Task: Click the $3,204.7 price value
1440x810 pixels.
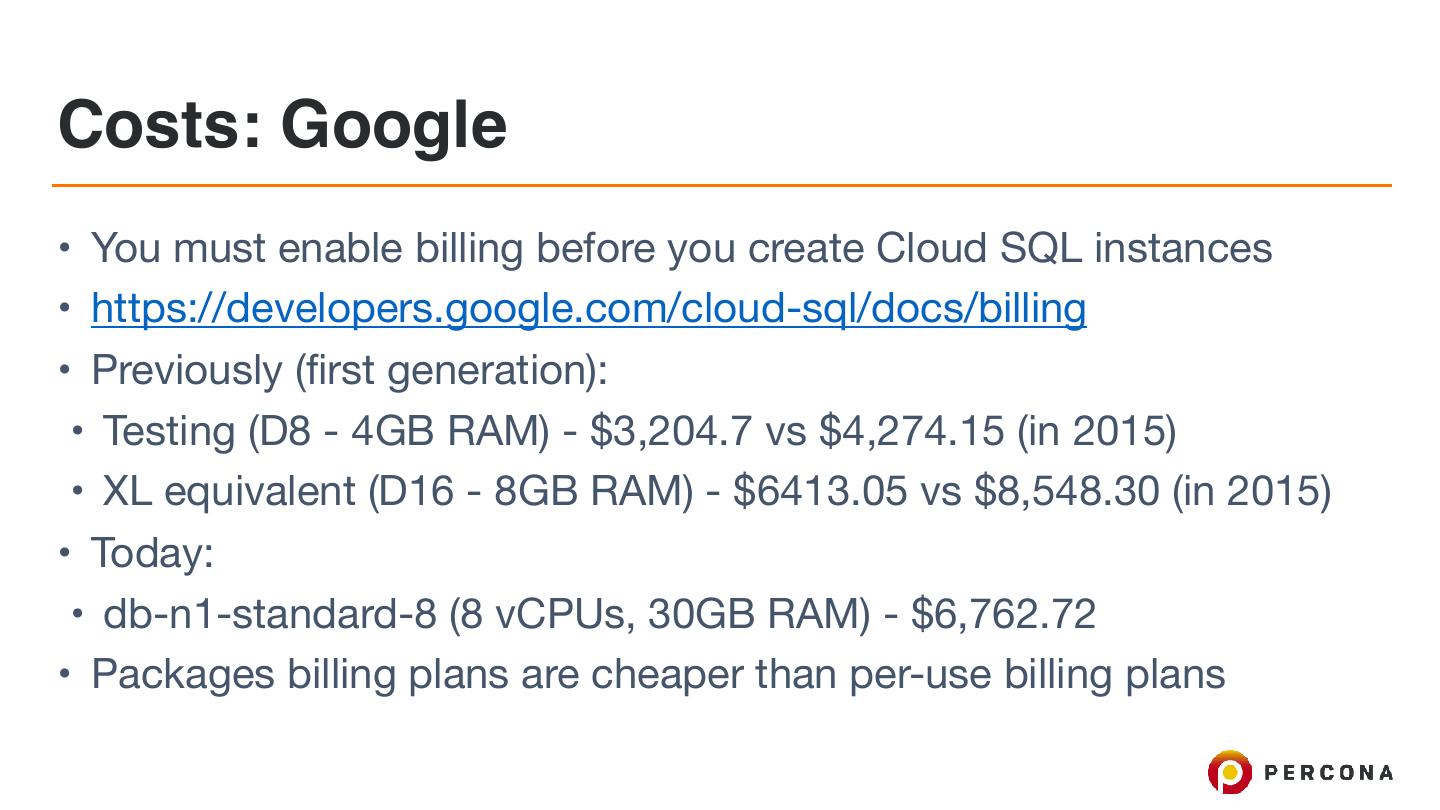Action: click(671, 431)
